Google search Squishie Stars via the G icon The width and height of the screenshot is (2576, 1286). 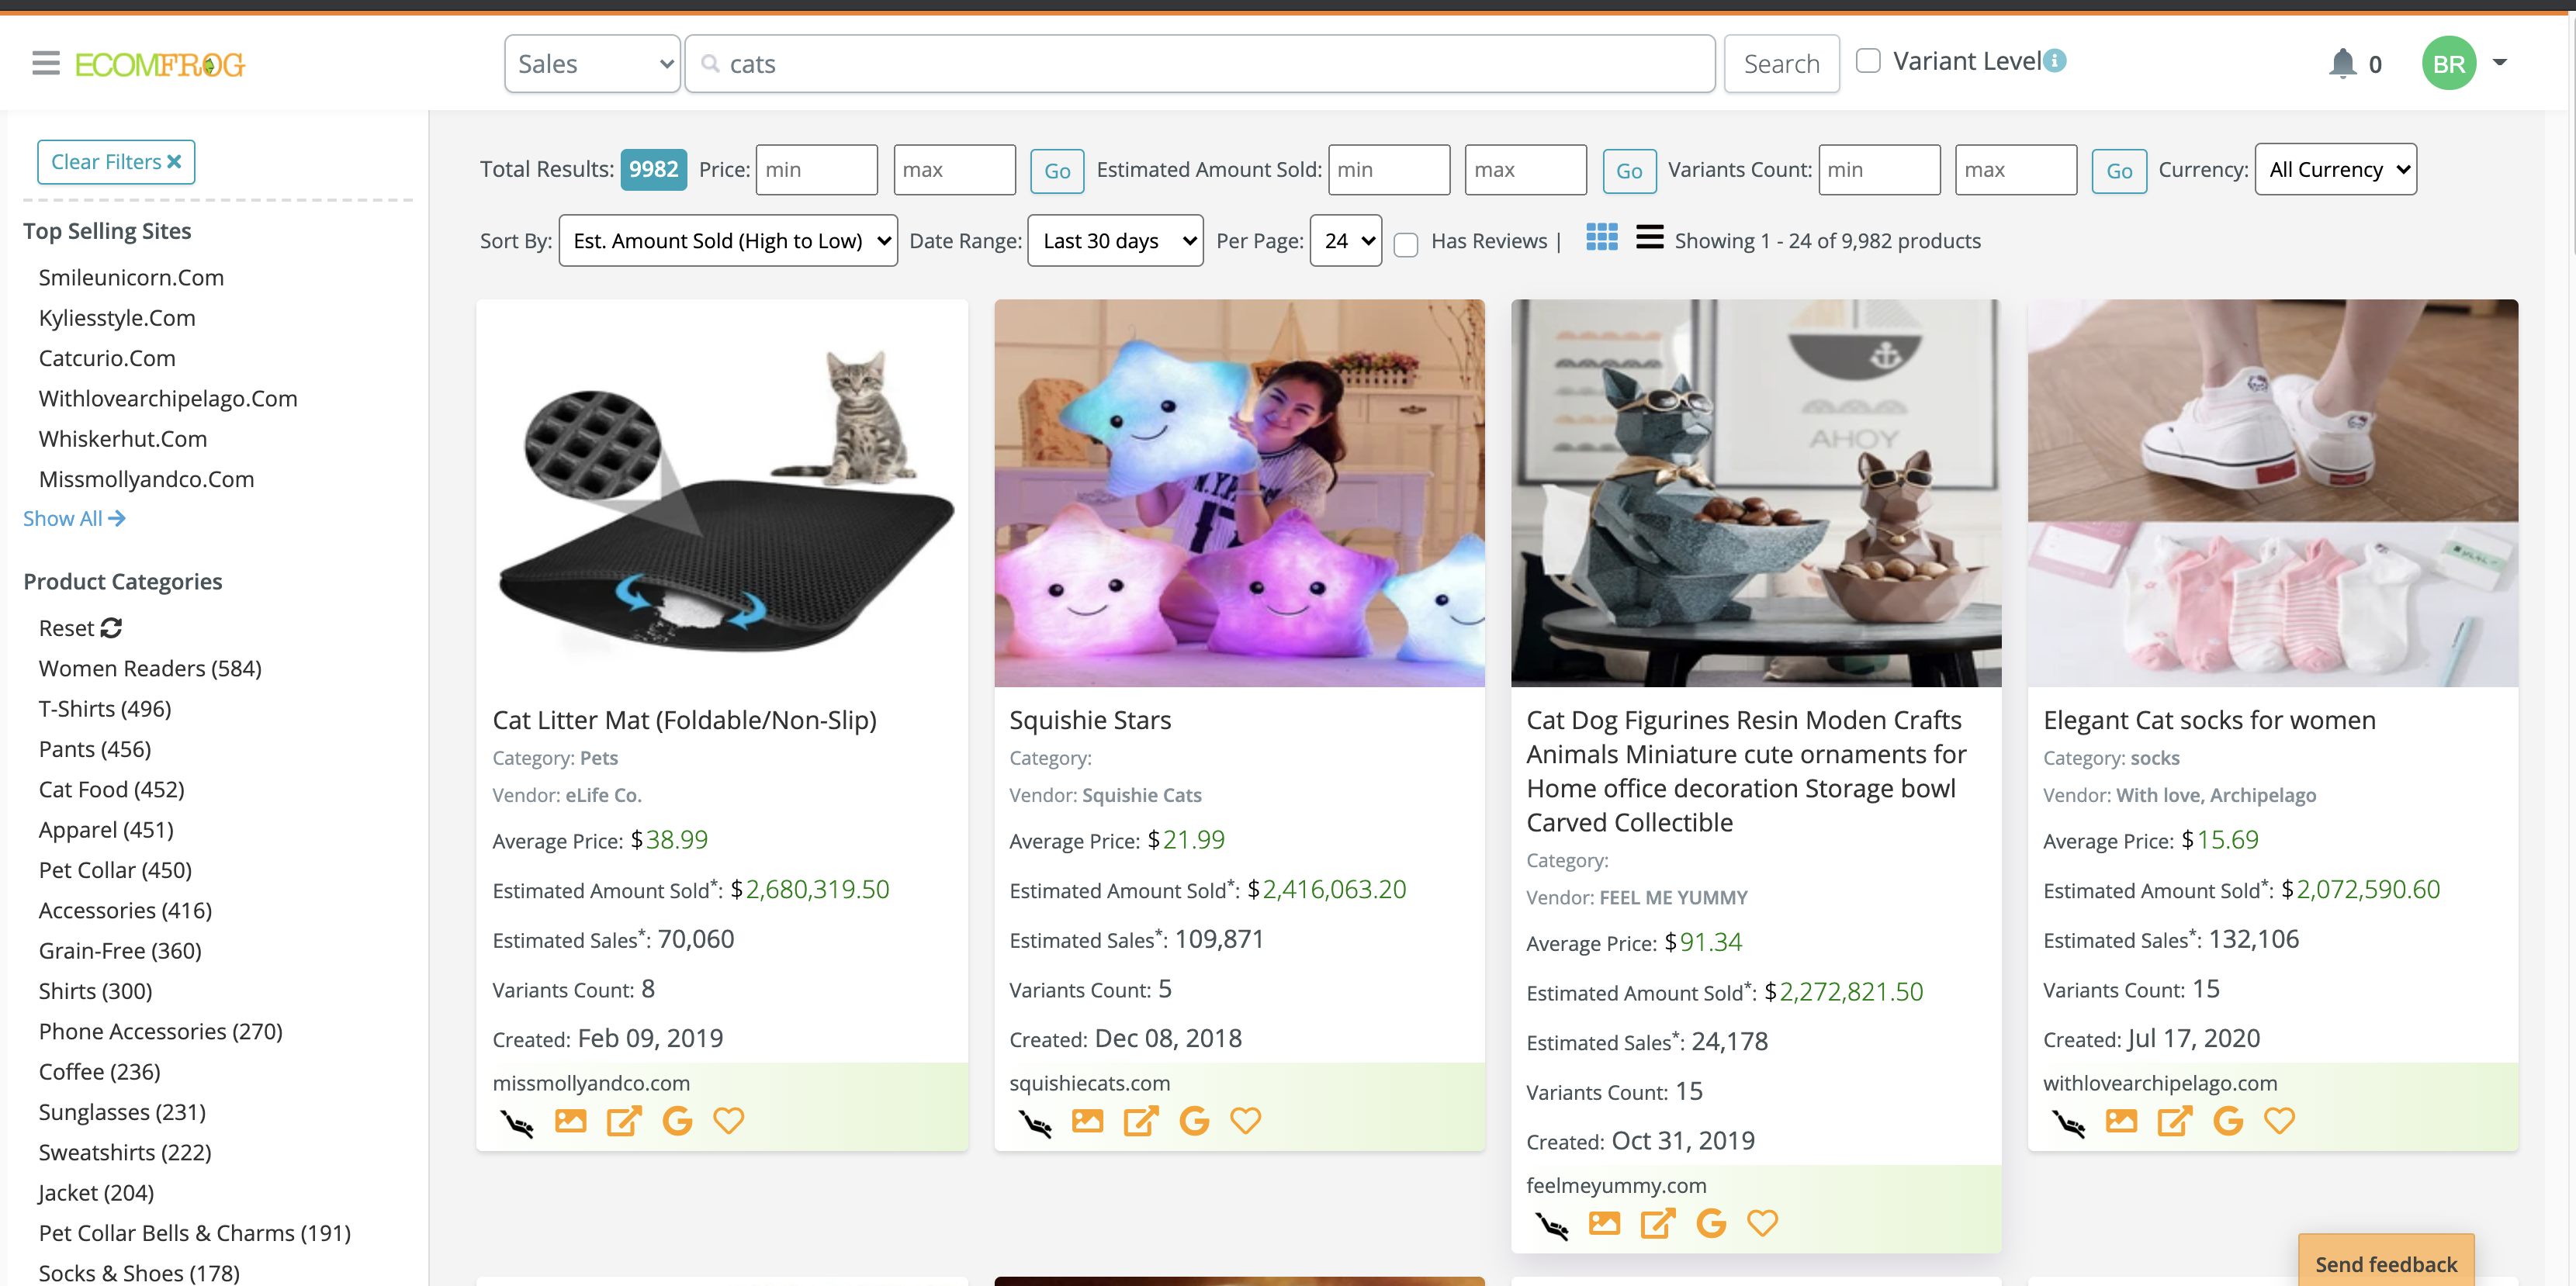(x=1194, y=1121)
